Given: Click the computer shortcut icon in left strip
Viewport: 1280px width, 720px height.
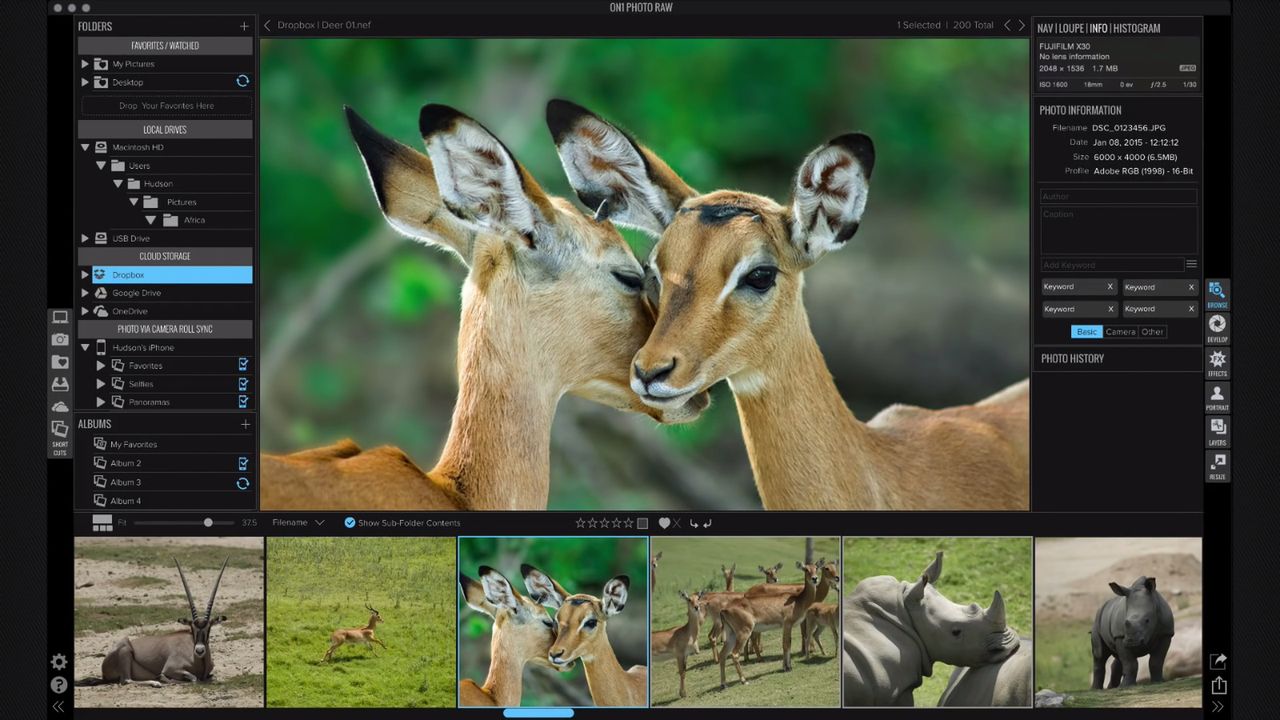Looking at the screenshot, I should click(x=60, y=317).
